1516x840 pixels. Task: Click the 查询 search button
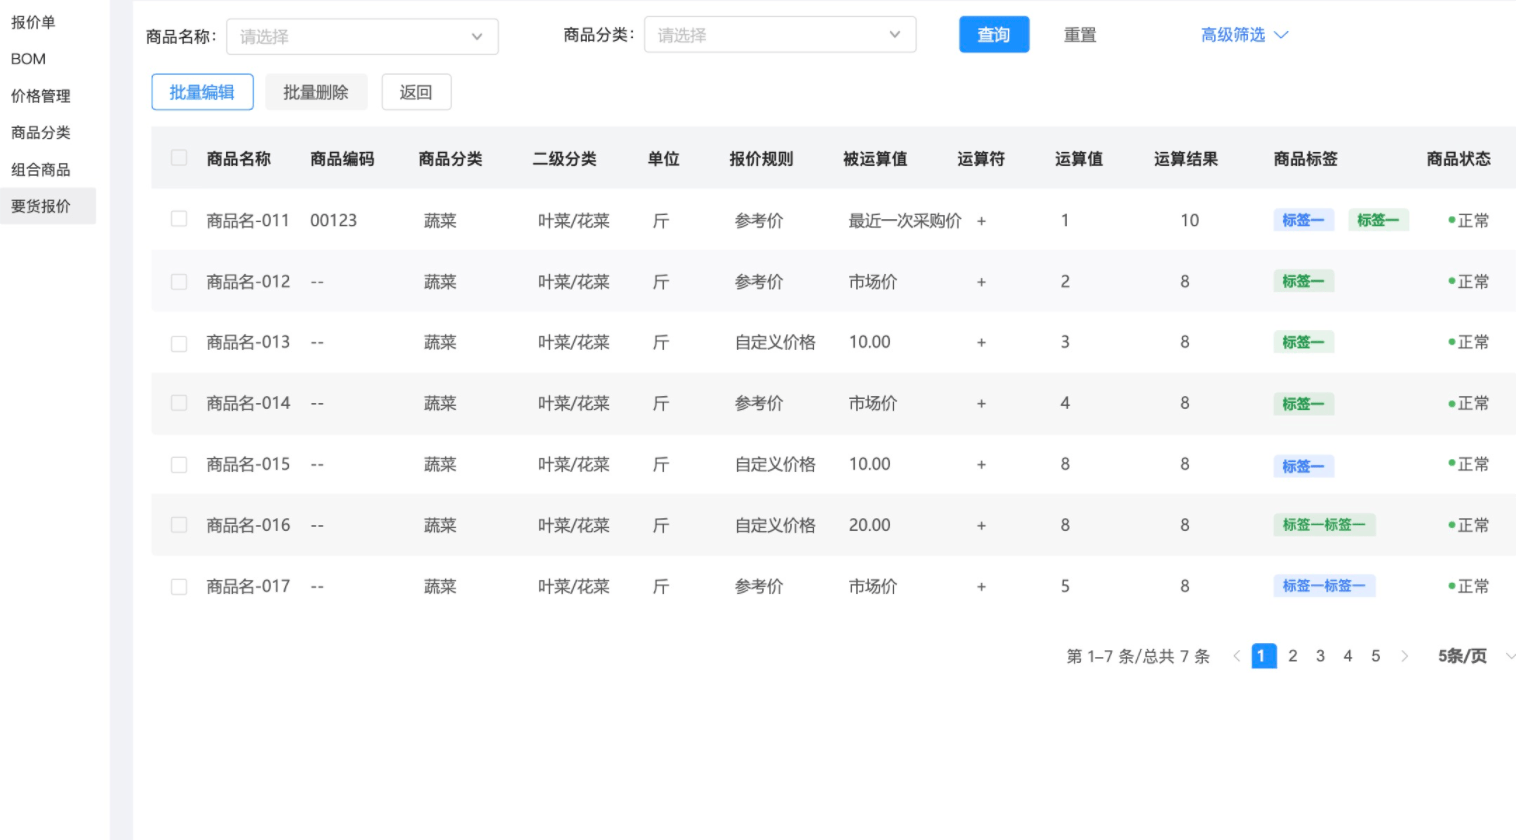pyautogui.click(x=994, y=35)
